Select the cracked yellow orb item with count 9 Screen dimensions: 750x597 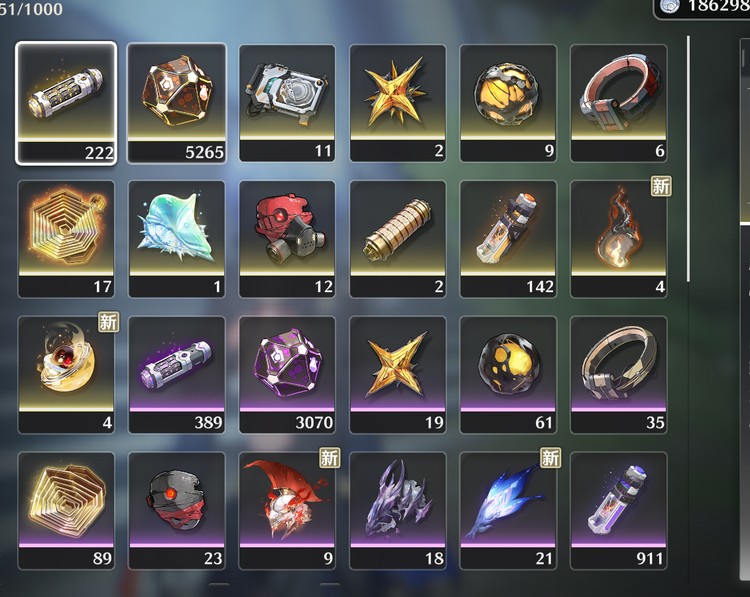pyautogui.click(x=508, y=103)
